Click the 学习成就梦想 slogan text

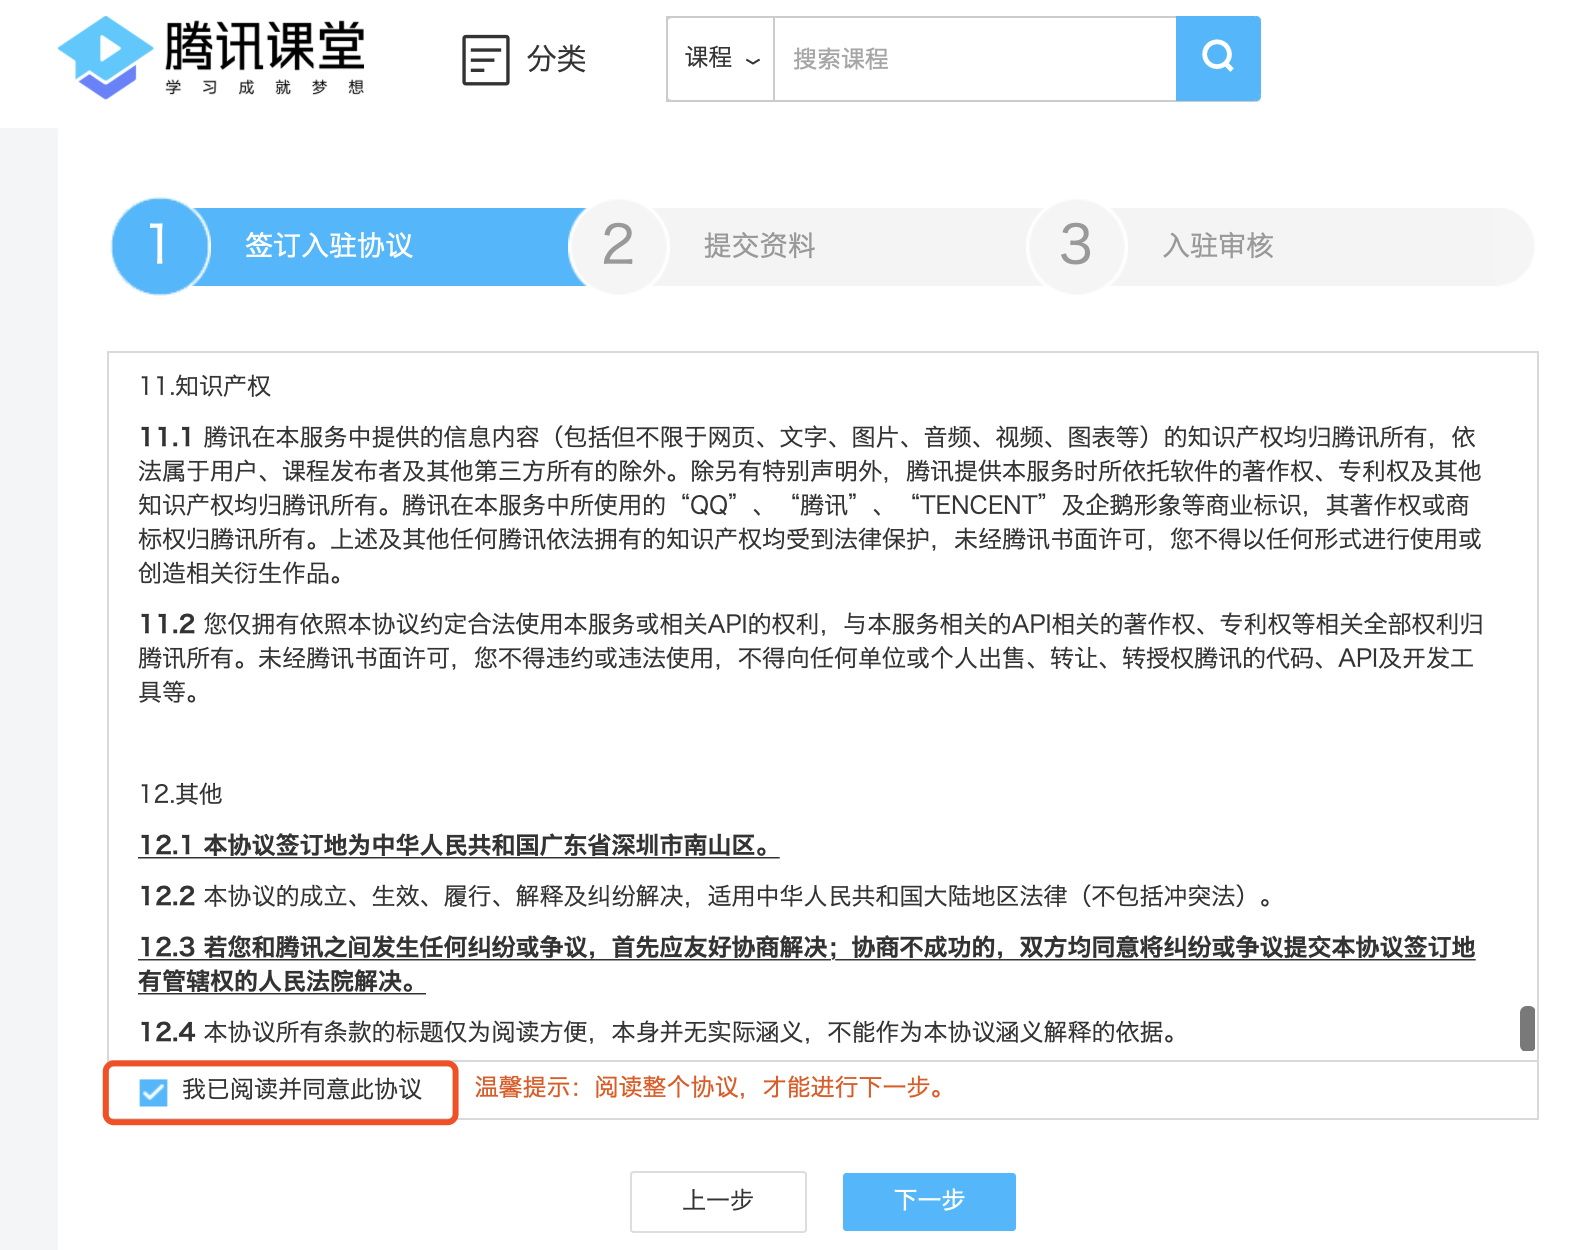265,88
